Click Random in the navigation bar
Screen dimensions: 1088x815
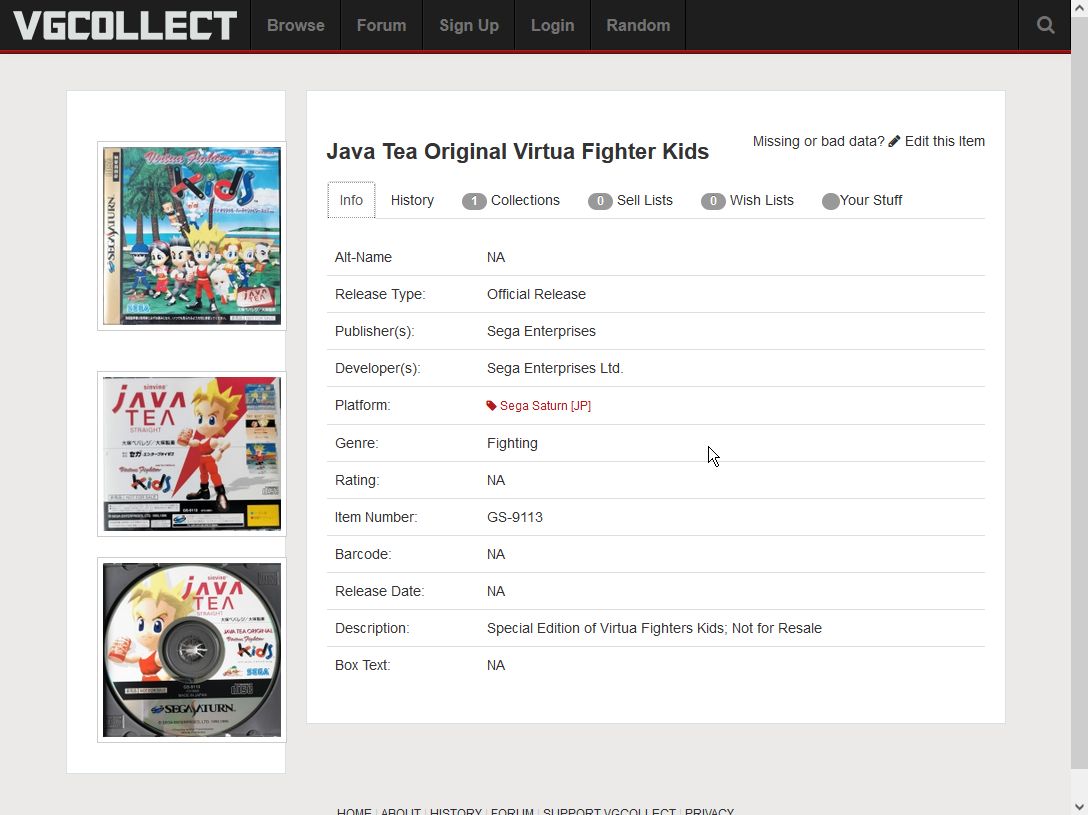638,25
